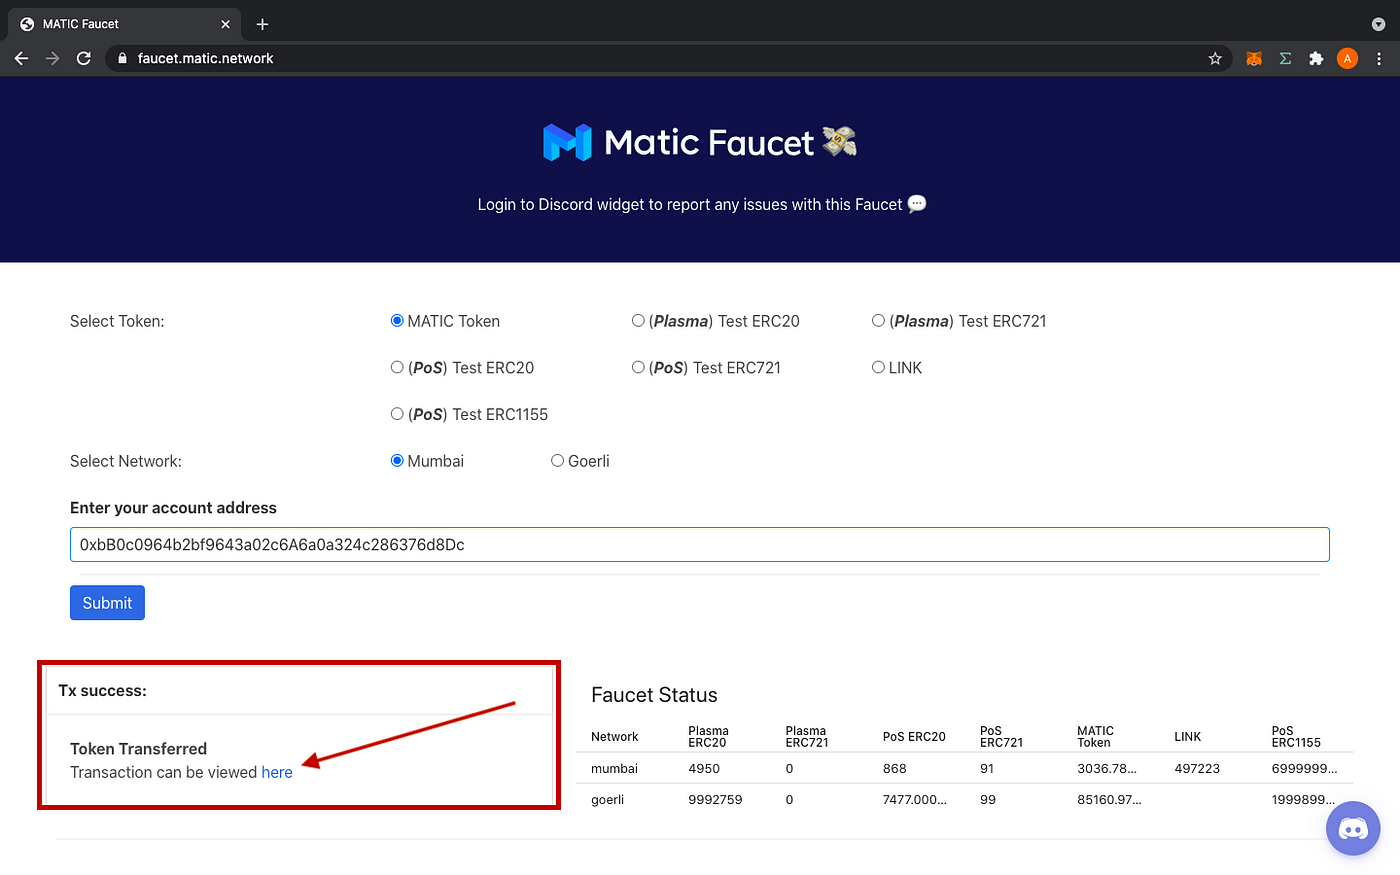Click goerli PoS ERC721 value 99
Image resolution: width=1400 pixels, height=875 pixels.
click(x=988, y=800)
